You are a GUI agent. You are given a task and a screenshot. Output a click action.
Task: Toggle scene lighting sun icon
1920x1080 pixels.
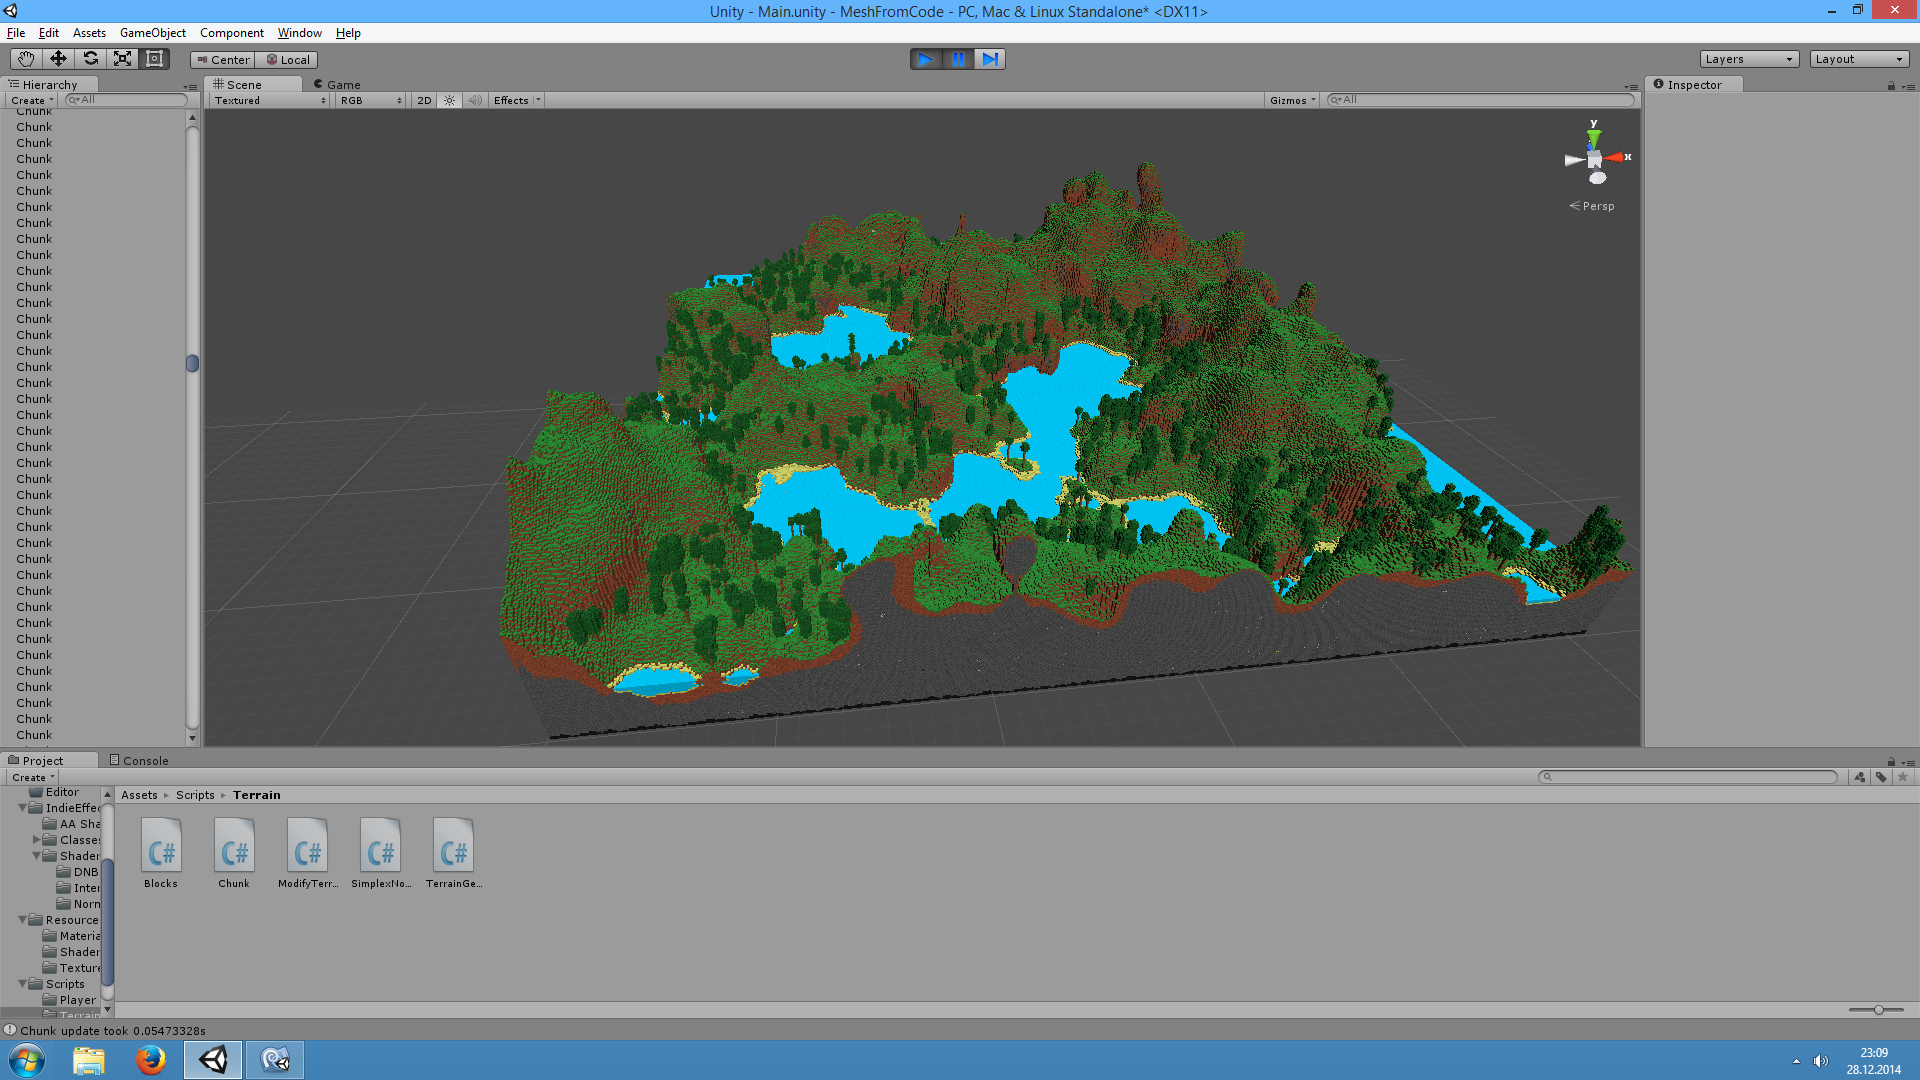(x=449, y=100)
